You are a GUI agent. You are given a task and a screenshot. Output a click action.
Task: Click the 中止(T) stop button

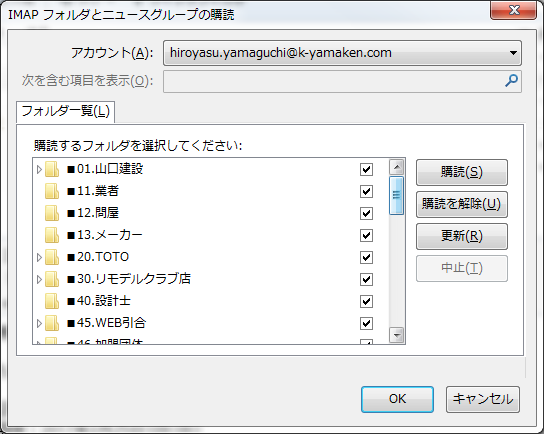[462, 268]
